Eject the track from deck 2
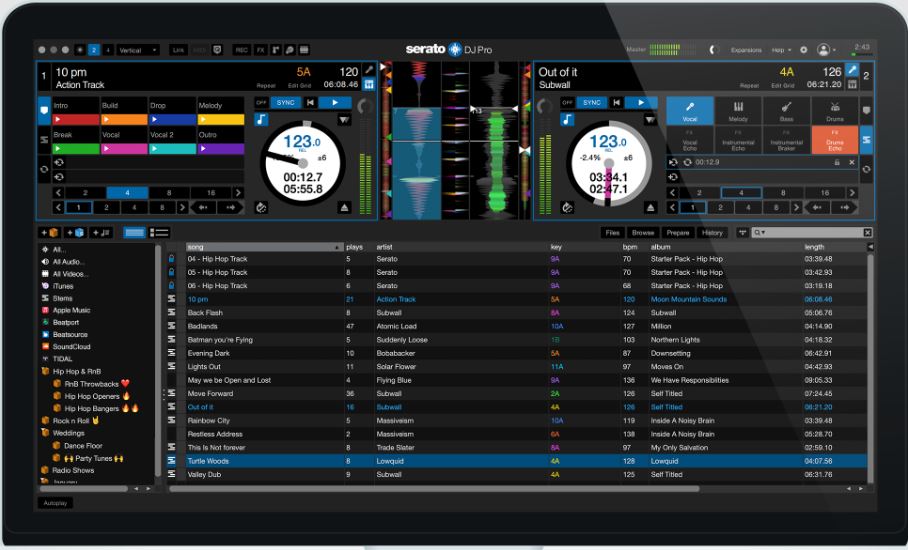The image size is (908, 550). click(x=650, y=207)
